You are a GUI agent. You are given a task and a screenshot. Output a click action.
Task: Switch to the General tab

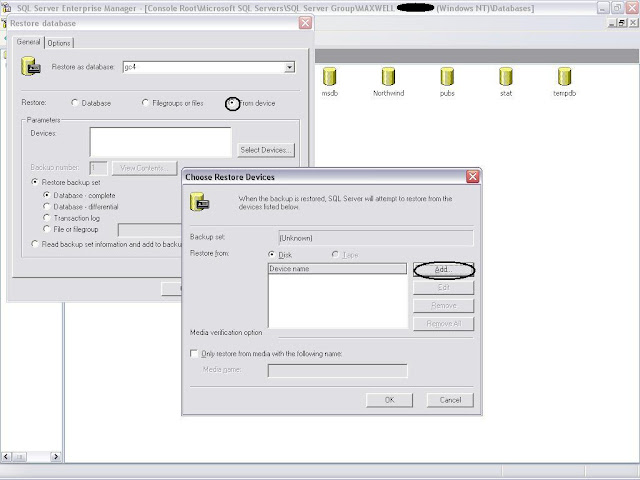[x=29, y=42]
